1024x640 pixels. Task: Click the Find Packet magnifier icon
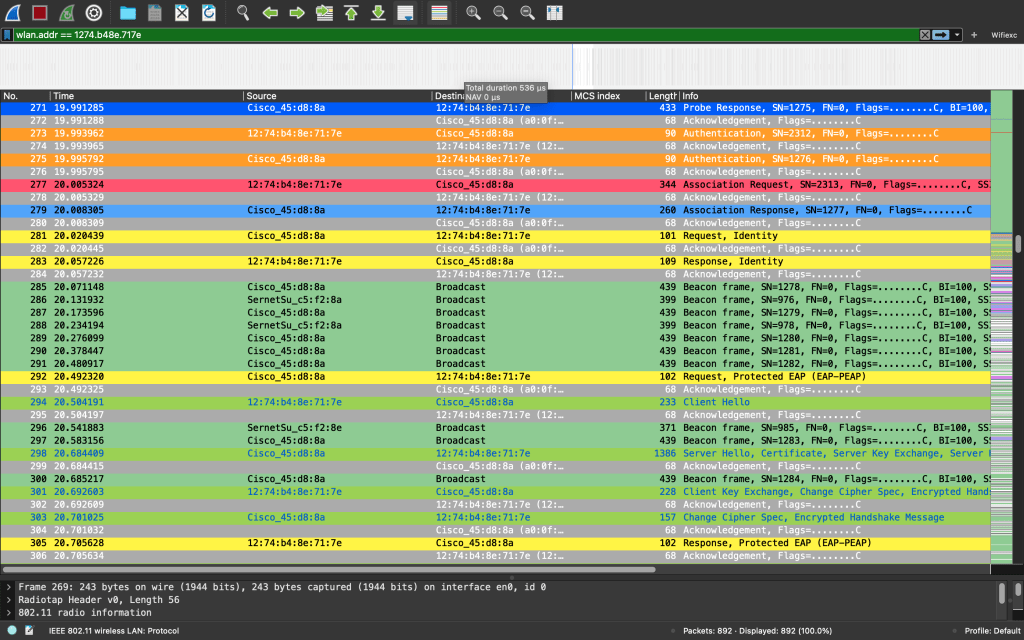click(243, 13)
